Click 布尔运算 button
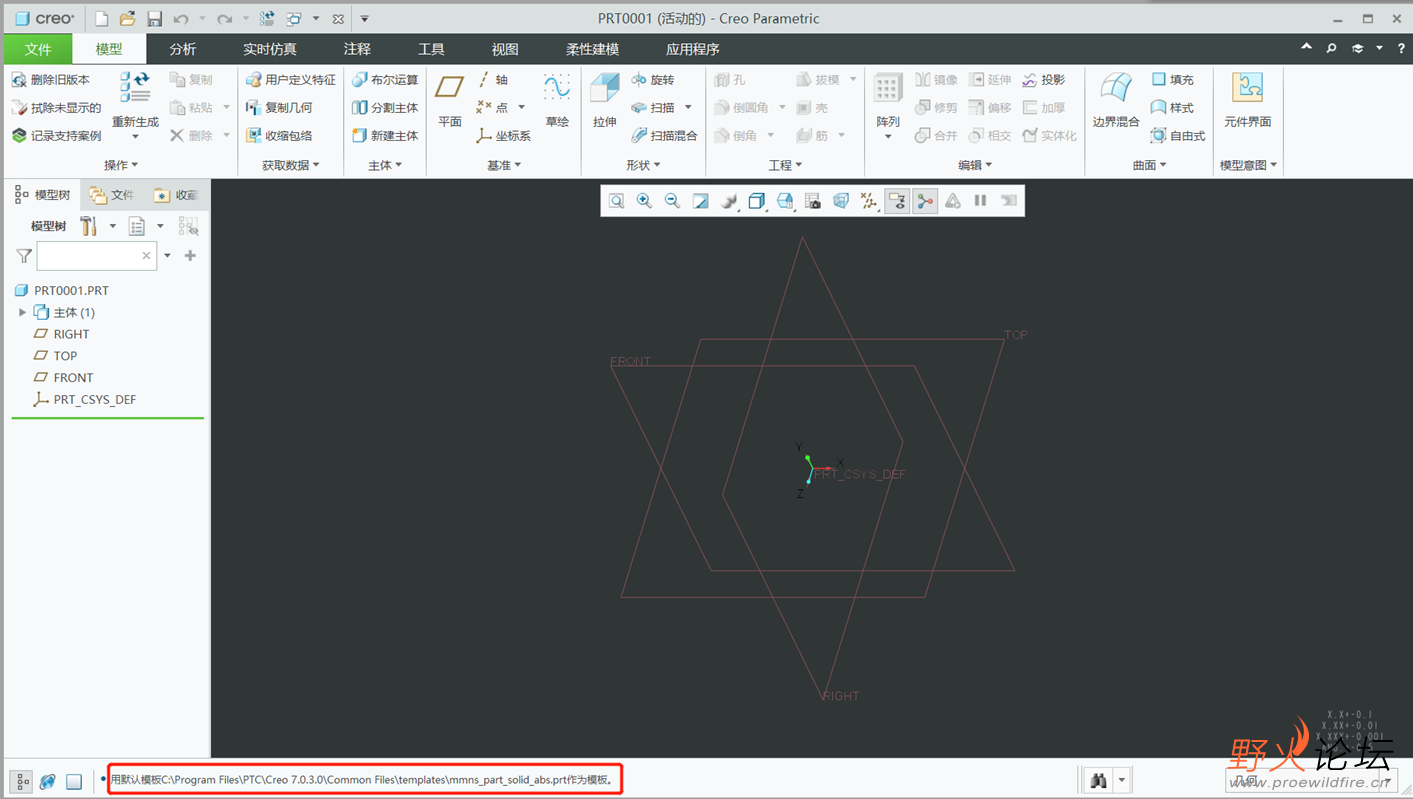1413x799 pixels. coord(385,80)
